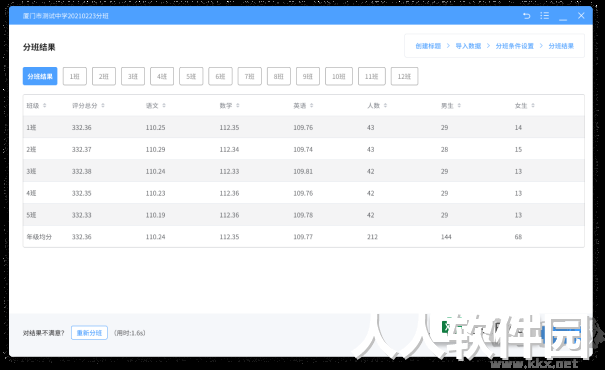Click boys count 28 in 2班 row

pyautogui.click(x=444, y=149)
